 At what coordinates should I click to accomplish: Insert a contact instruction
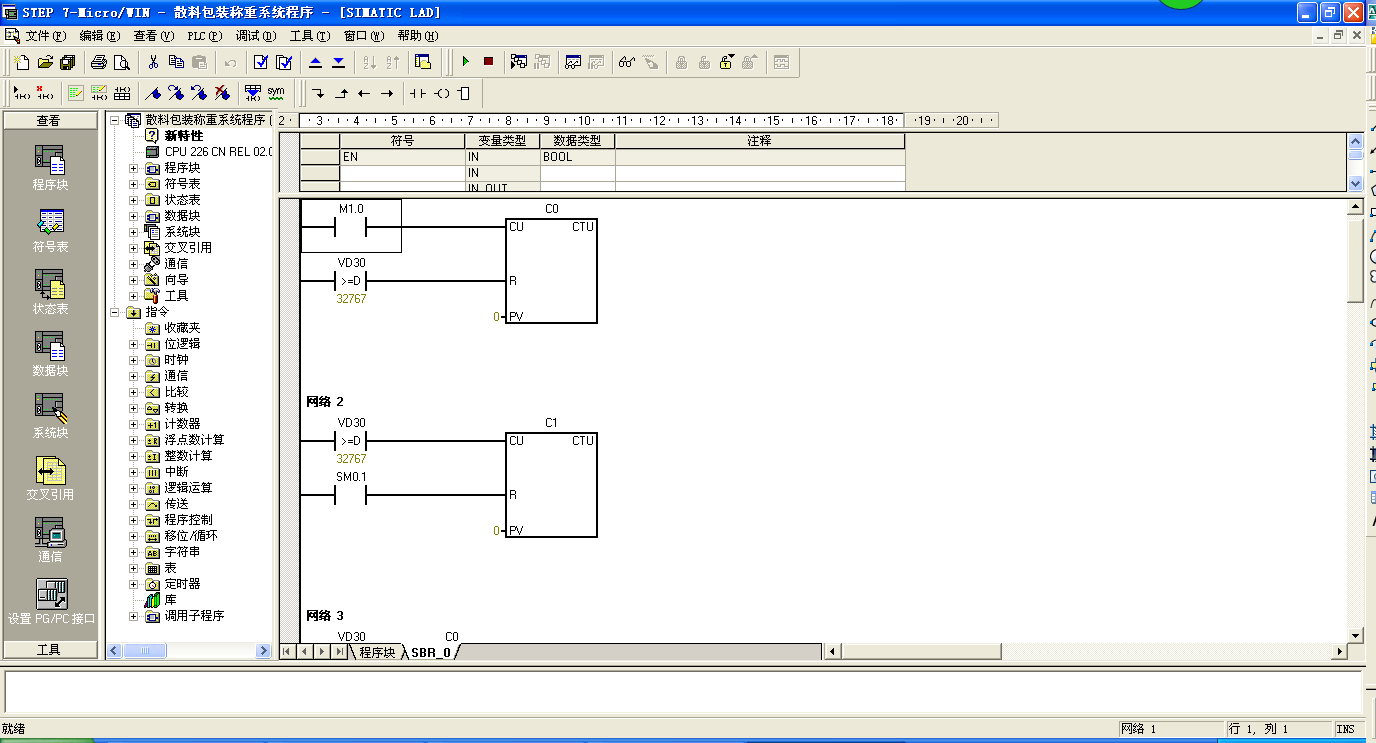[417, 93]
